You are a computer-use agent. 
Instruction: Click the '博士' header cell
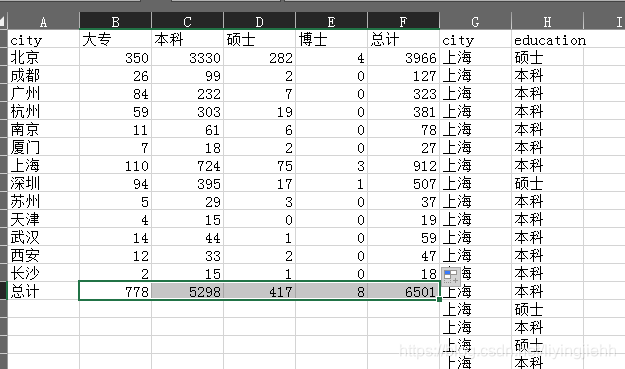click(x=331, y=39)
